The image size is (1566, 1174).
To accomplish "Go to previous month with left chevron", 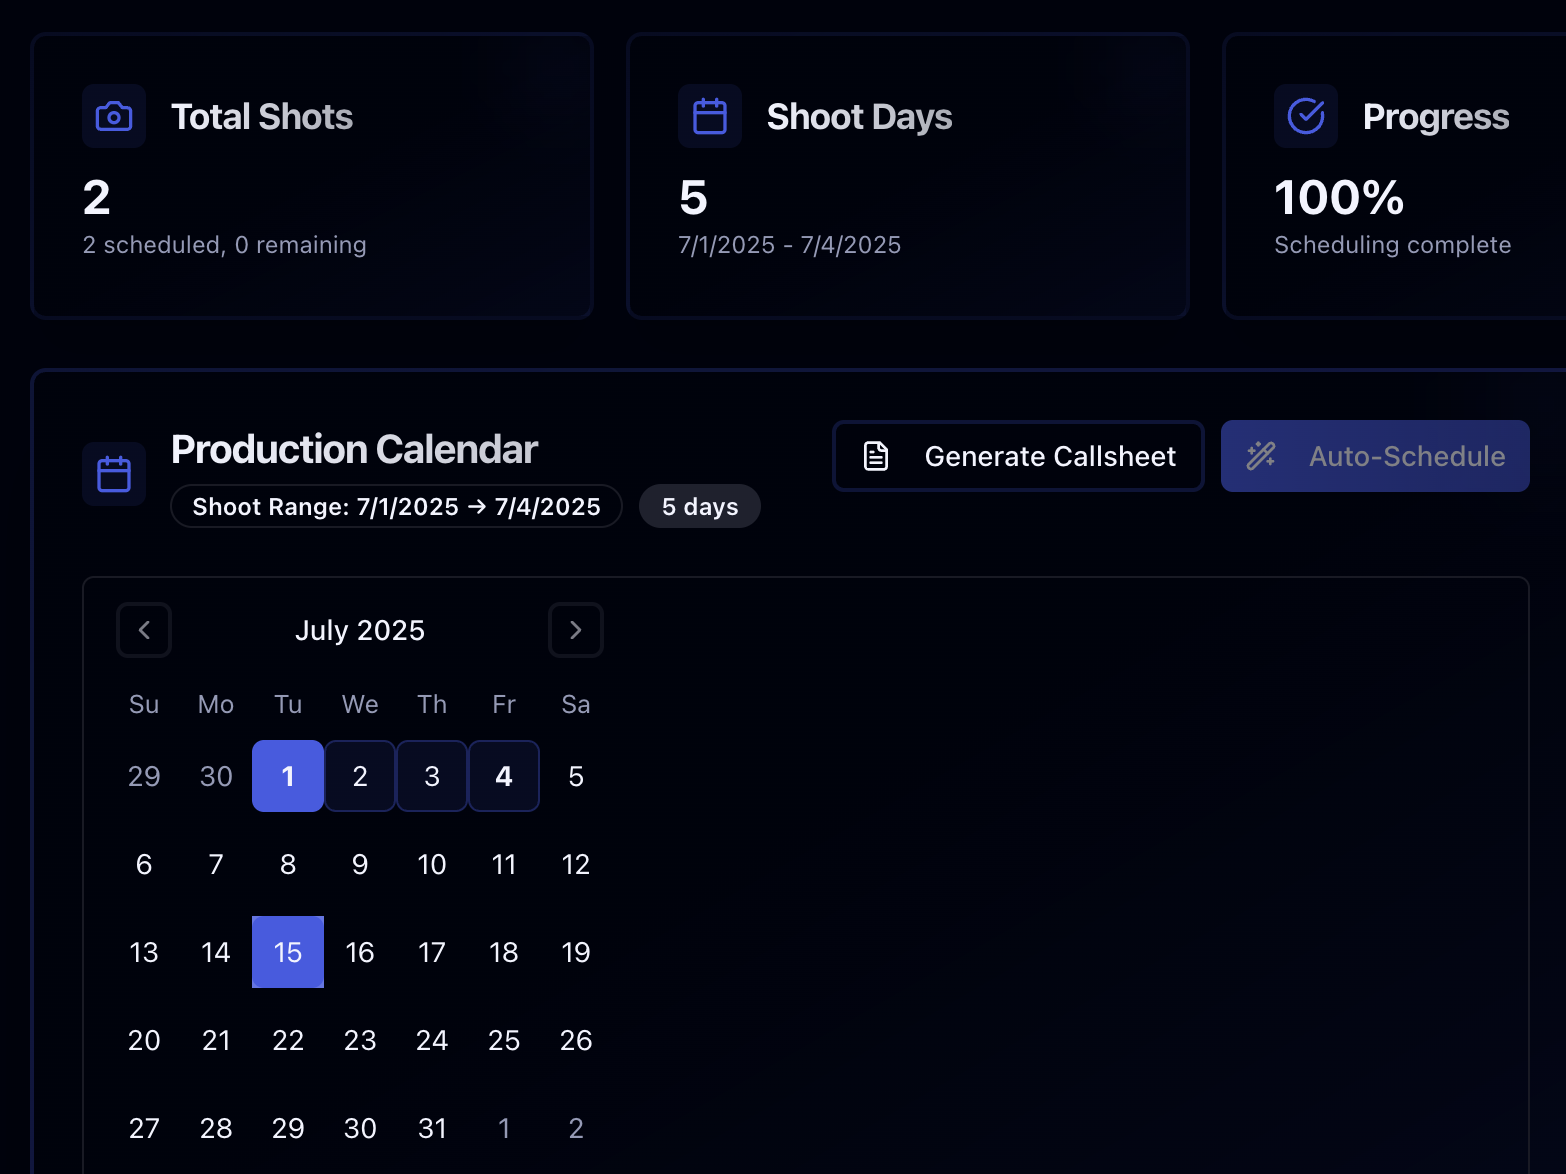I will click(x=144, y=630).
